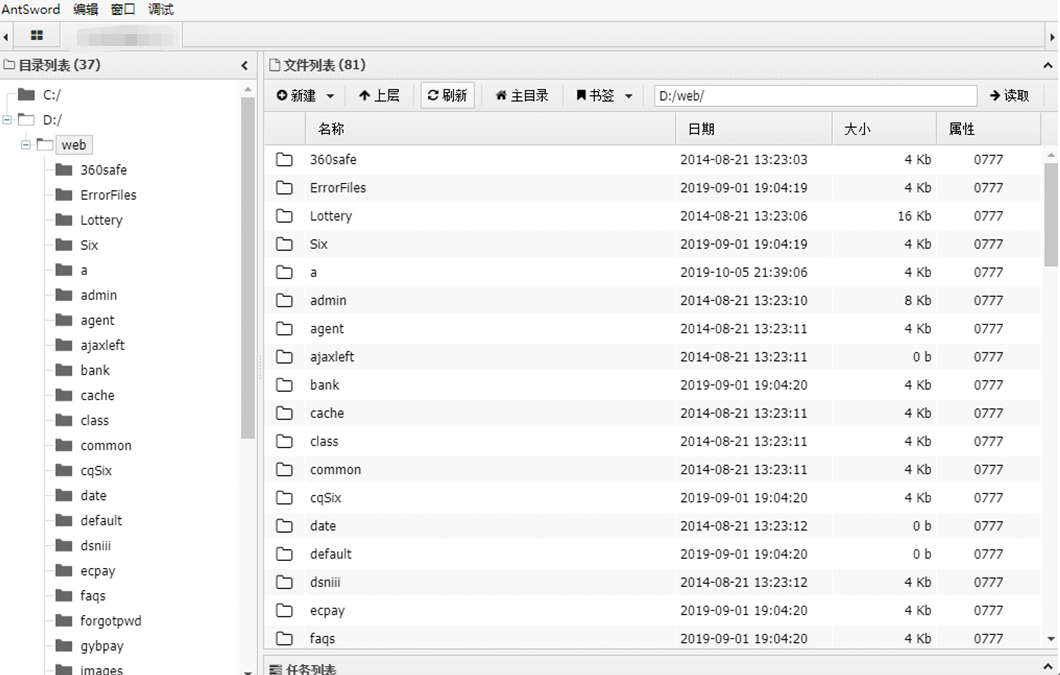Image resolution: width=1060 pixels, height=675 pixels.
Task: Click folder icon of Lottery file row
Action: [285, 216]
